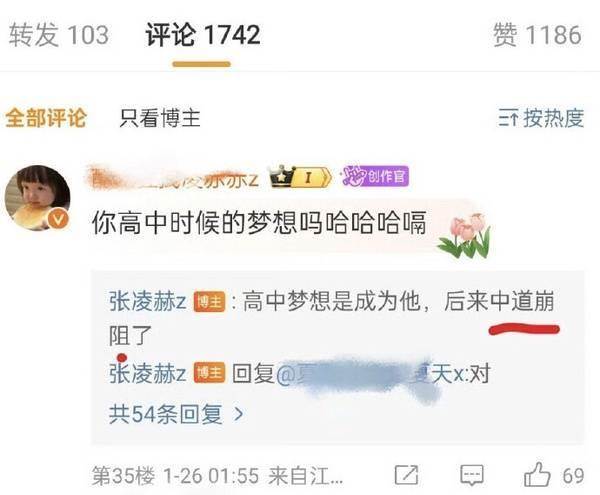Open 张凌赫z profile from first reply
600x495 pixels.
click(x=148, y=301)
